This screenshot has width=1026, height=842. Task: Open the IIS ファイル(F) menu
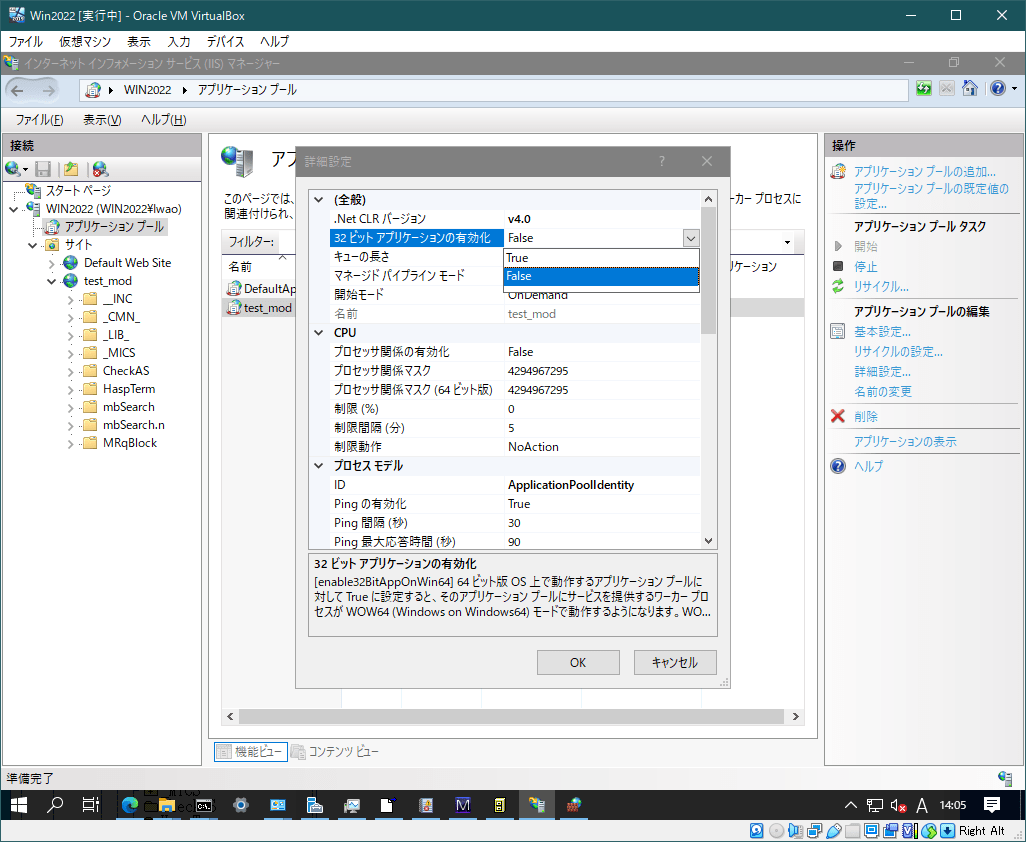39,120
